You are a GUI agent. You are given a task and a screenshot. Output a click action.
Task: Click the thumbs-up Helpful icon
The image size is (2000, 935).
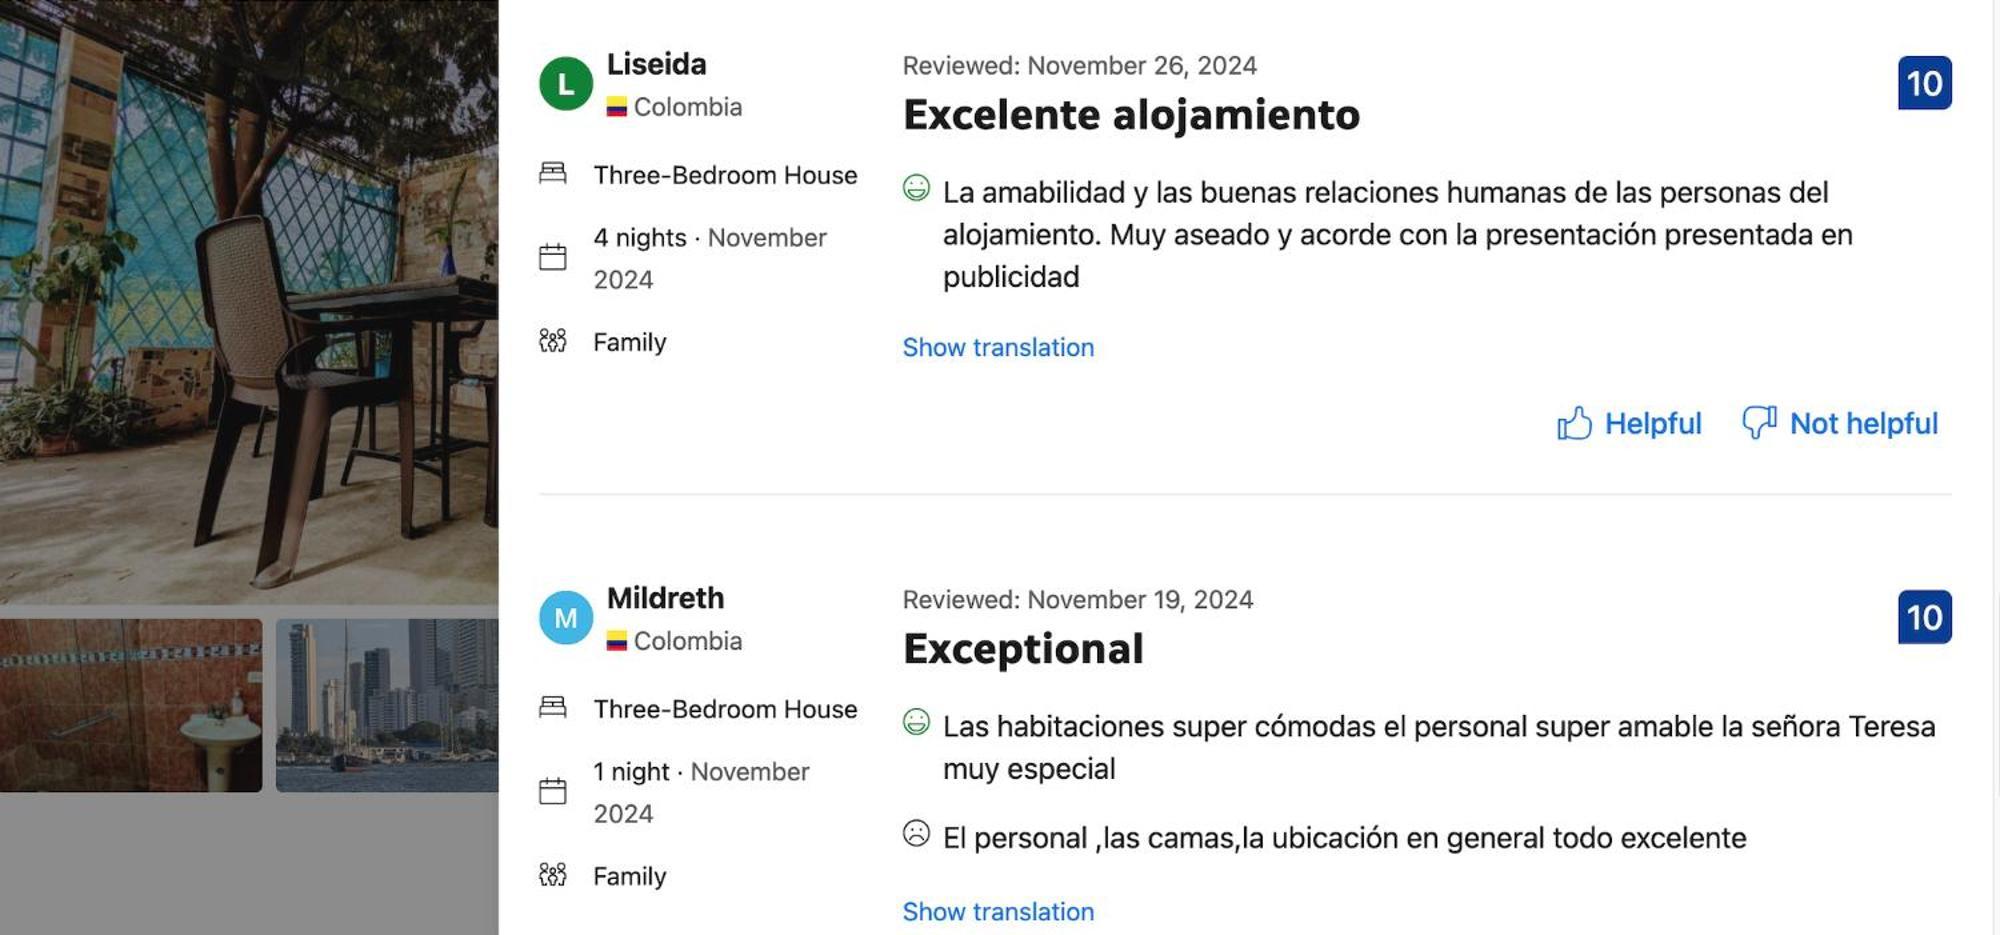(x=1574, y=424)
